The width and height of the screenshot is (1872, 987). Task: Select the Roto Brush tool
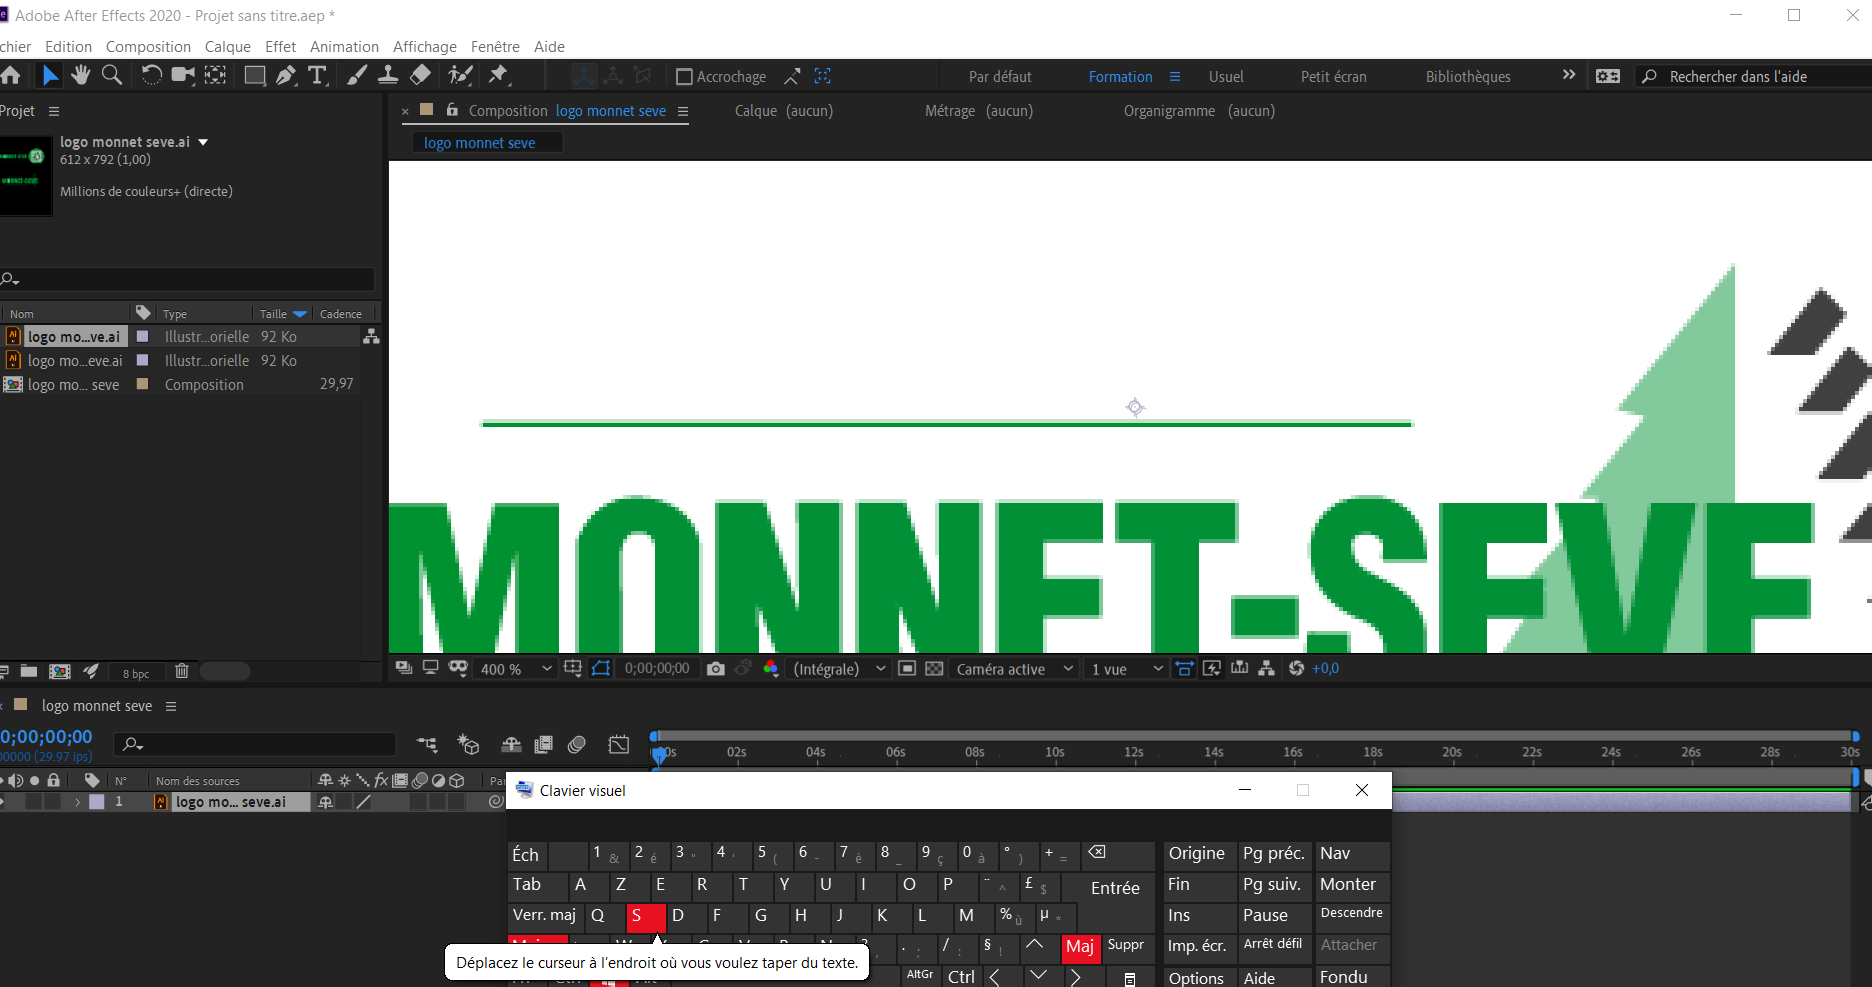pyautogui.click(x=460, y=75)
